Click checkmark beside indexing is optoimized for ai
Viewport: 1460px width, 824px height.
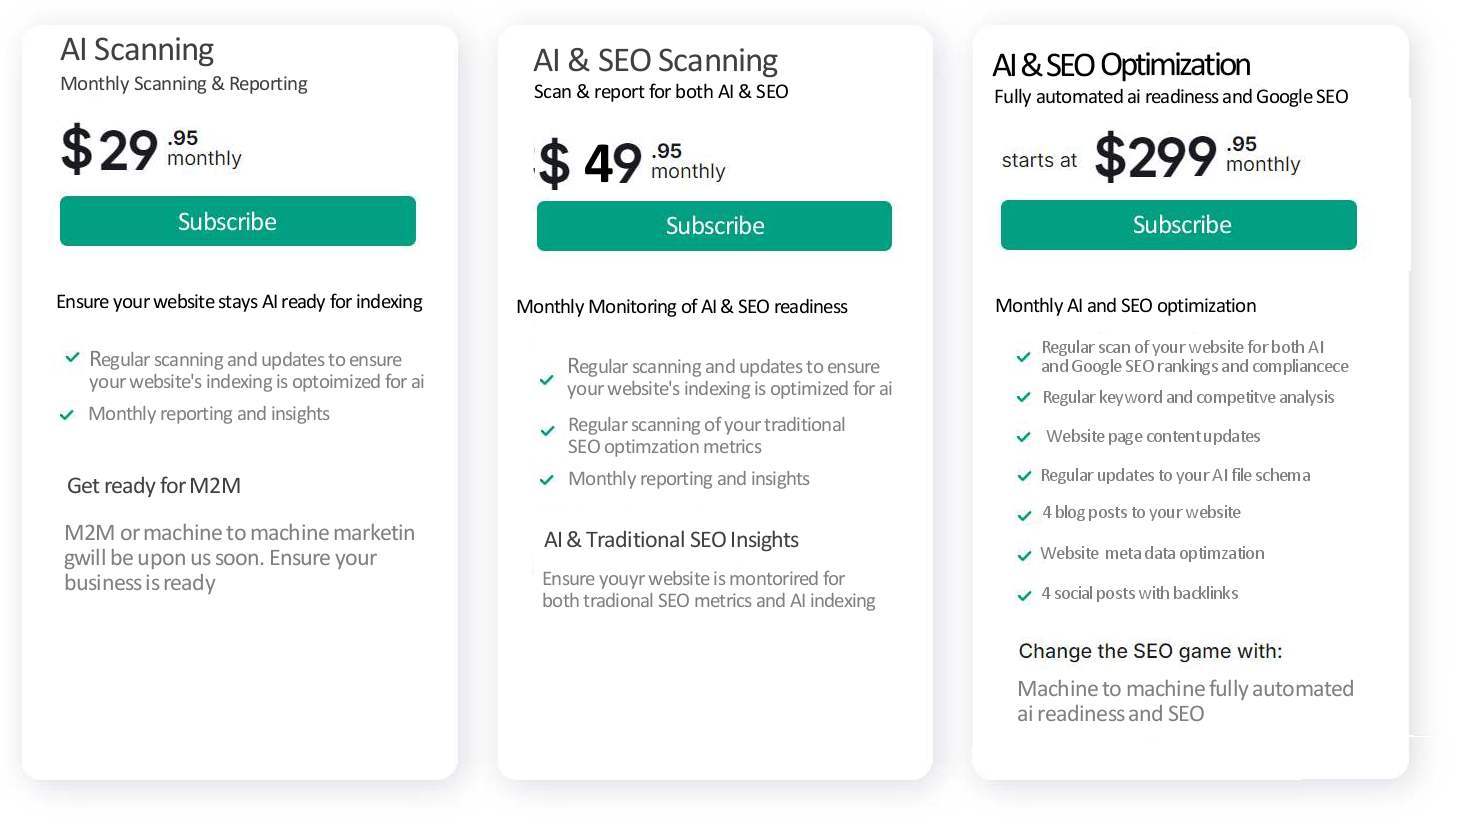click(x=72, y=358)
